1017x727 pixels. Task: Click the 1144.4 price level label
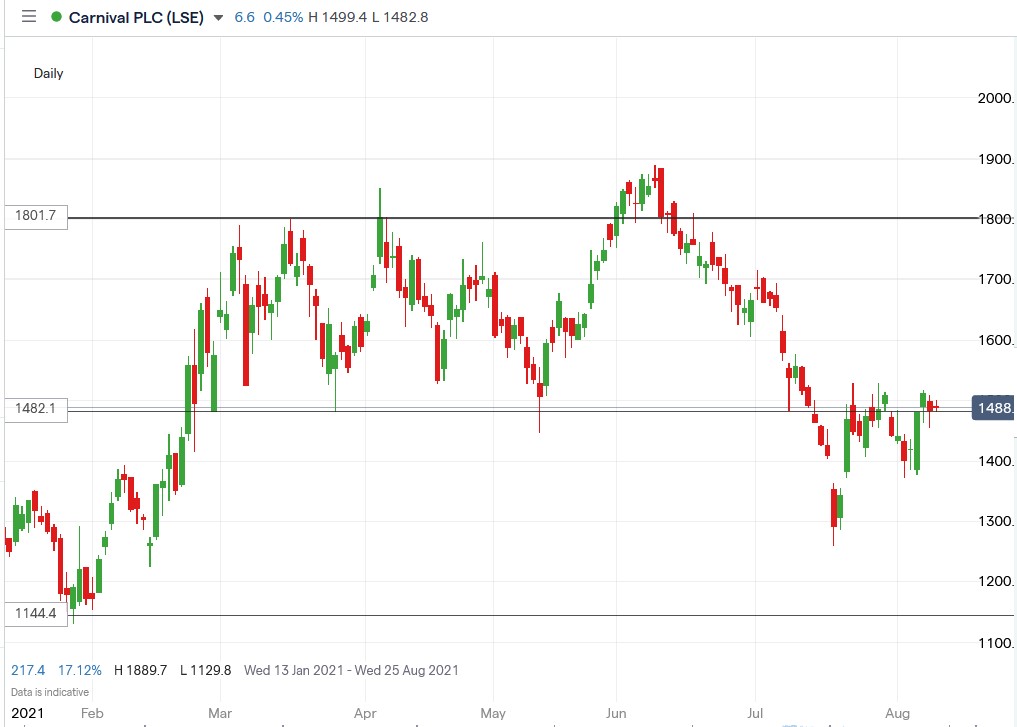(x=36, y=614)
